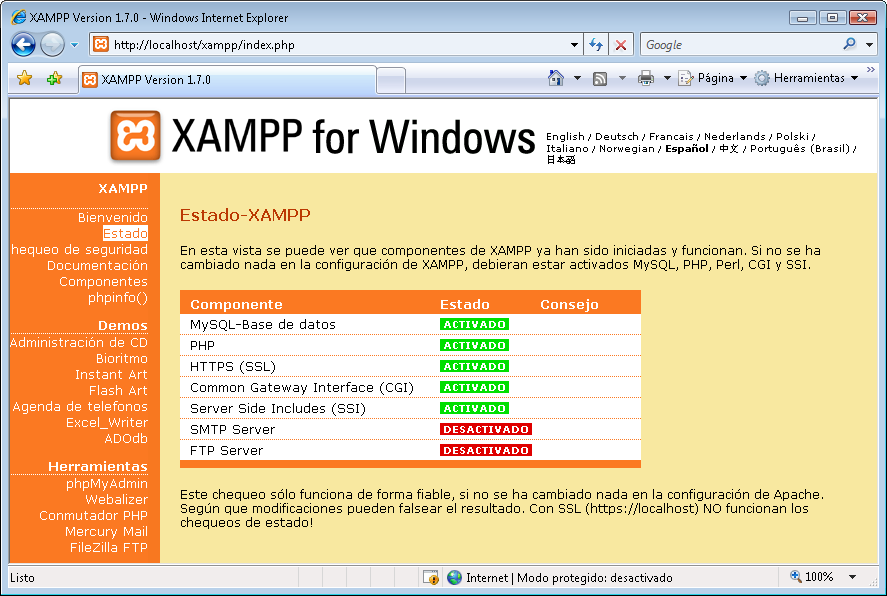Open the Bienvenido sidebar link
The image size is (887, 596).
coord(113,217)
